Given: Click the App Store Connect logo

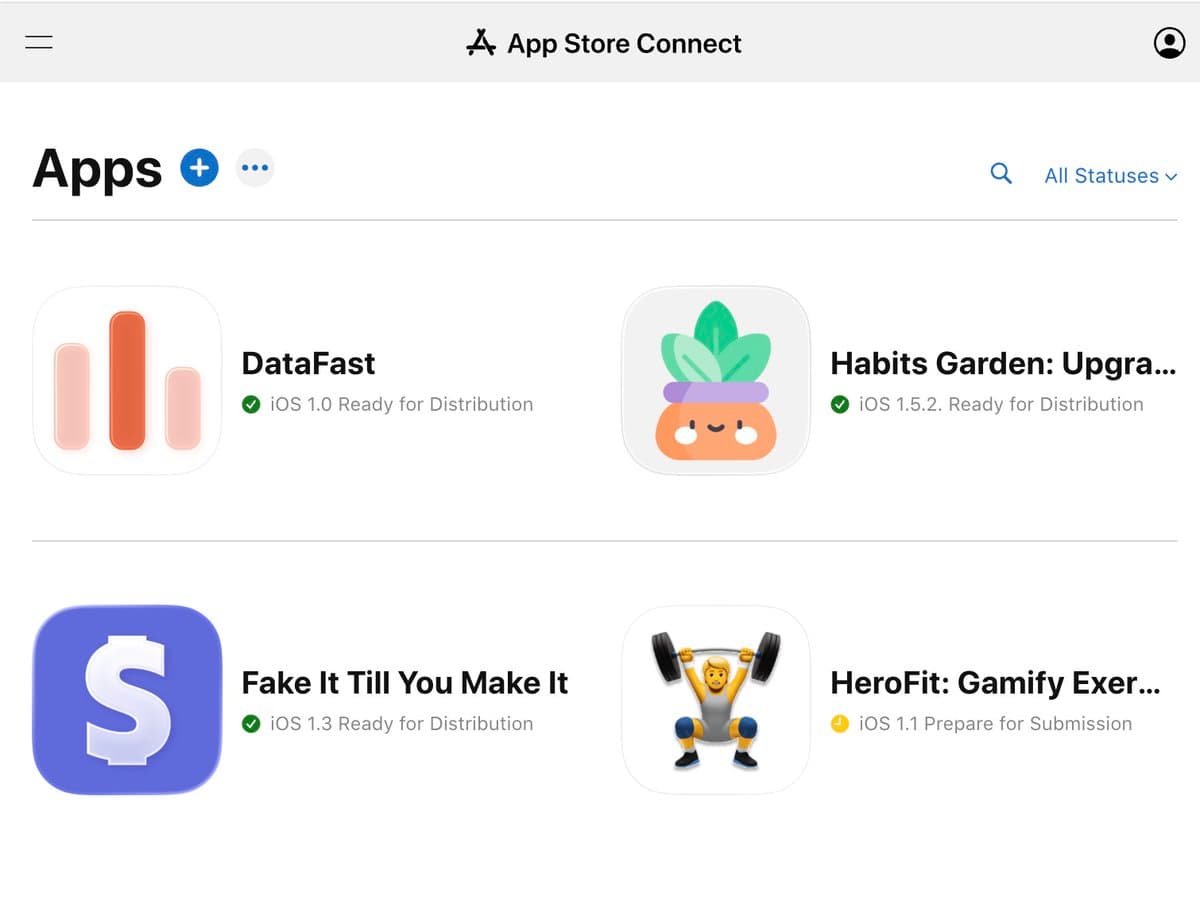Looking at the screenshot, I should click(481, 43).
